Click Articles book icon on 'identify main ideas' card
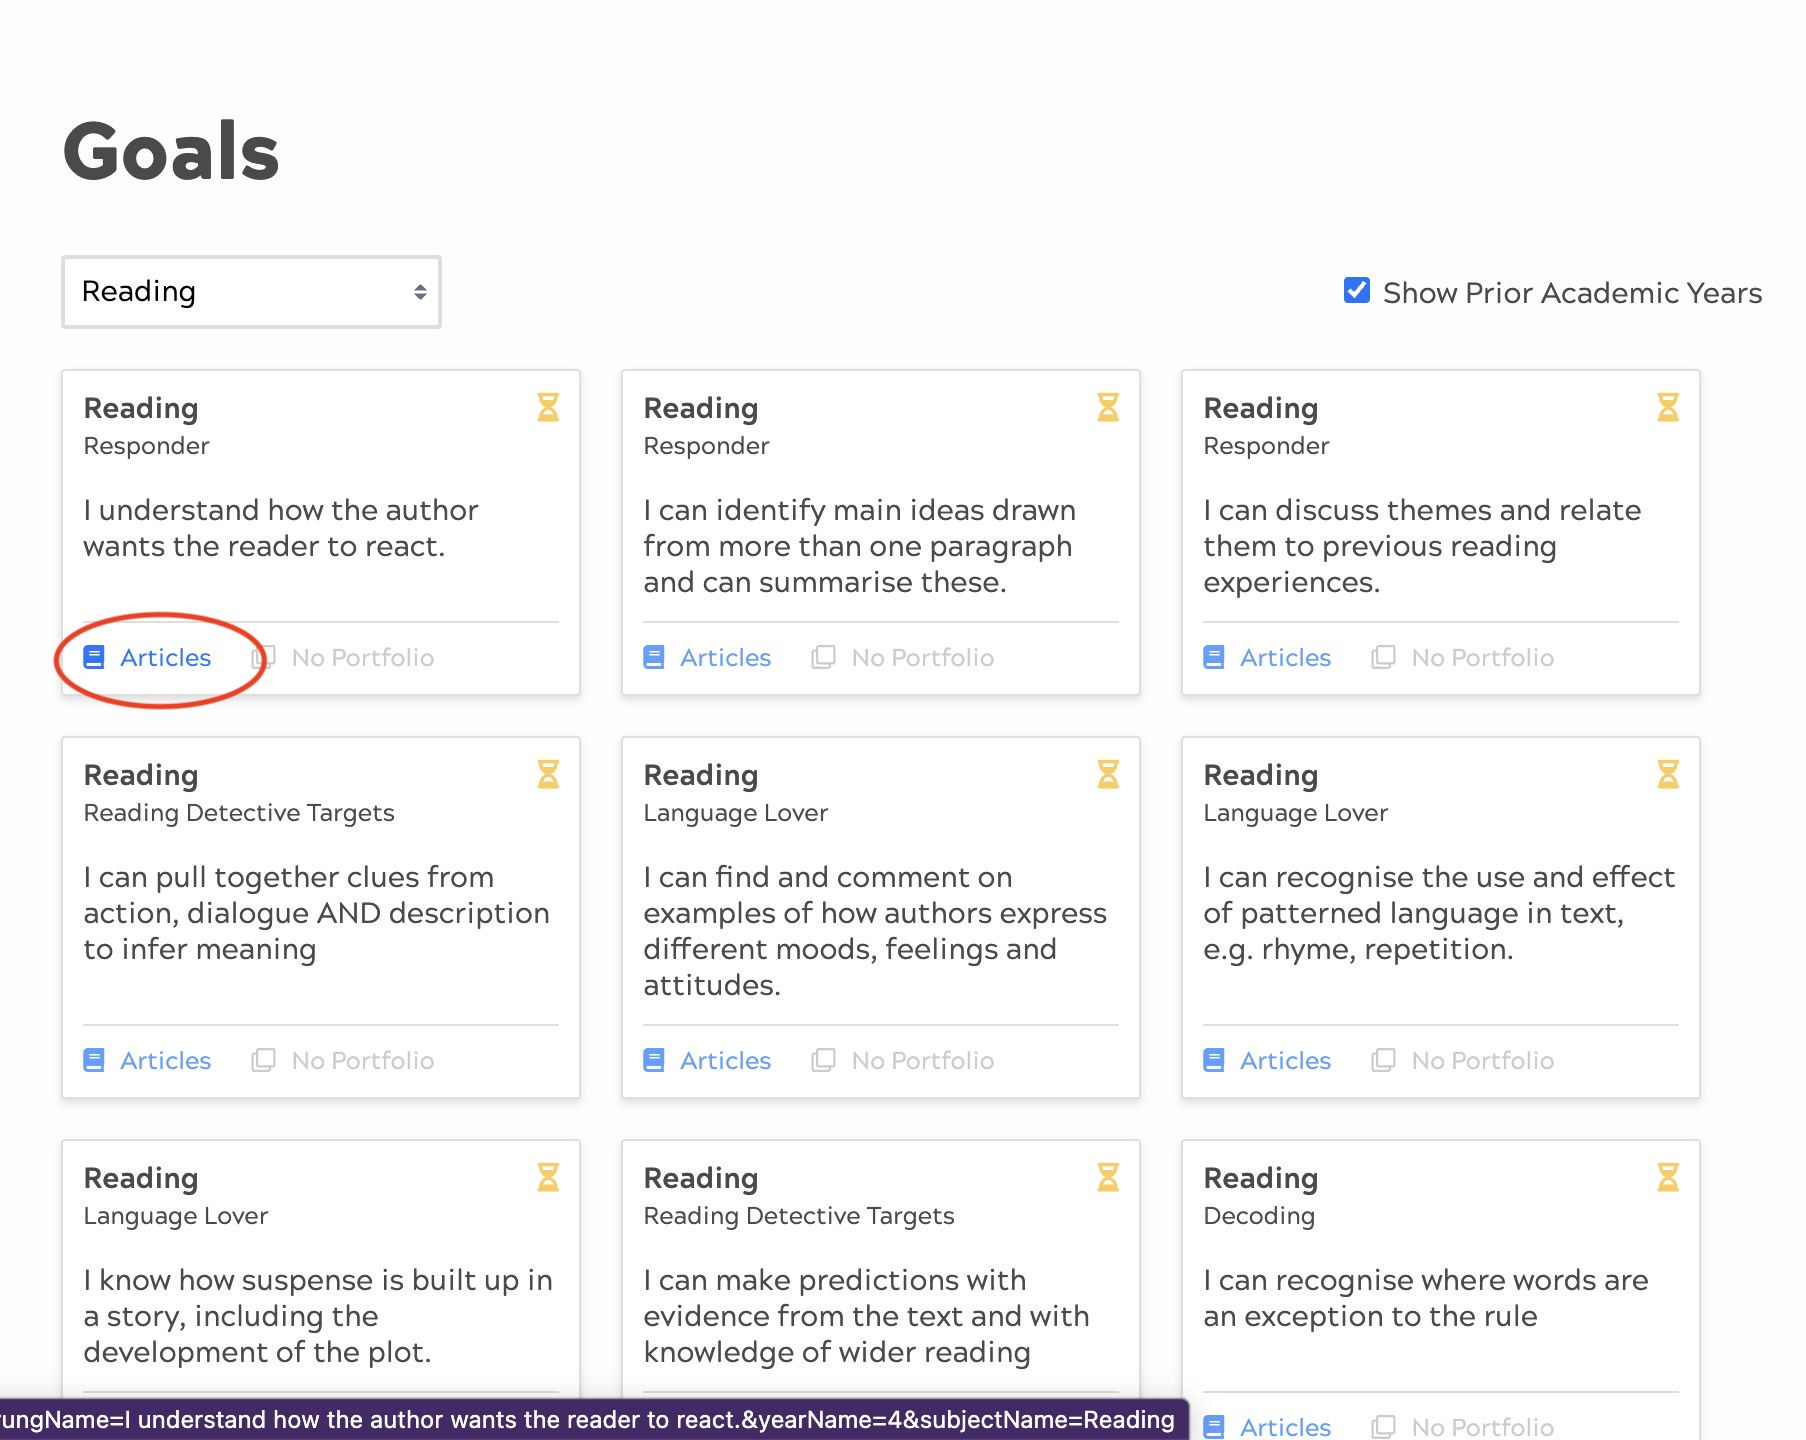This screenshot has width=1806, height=1440. pyautogui.click(x=654, y=657)
